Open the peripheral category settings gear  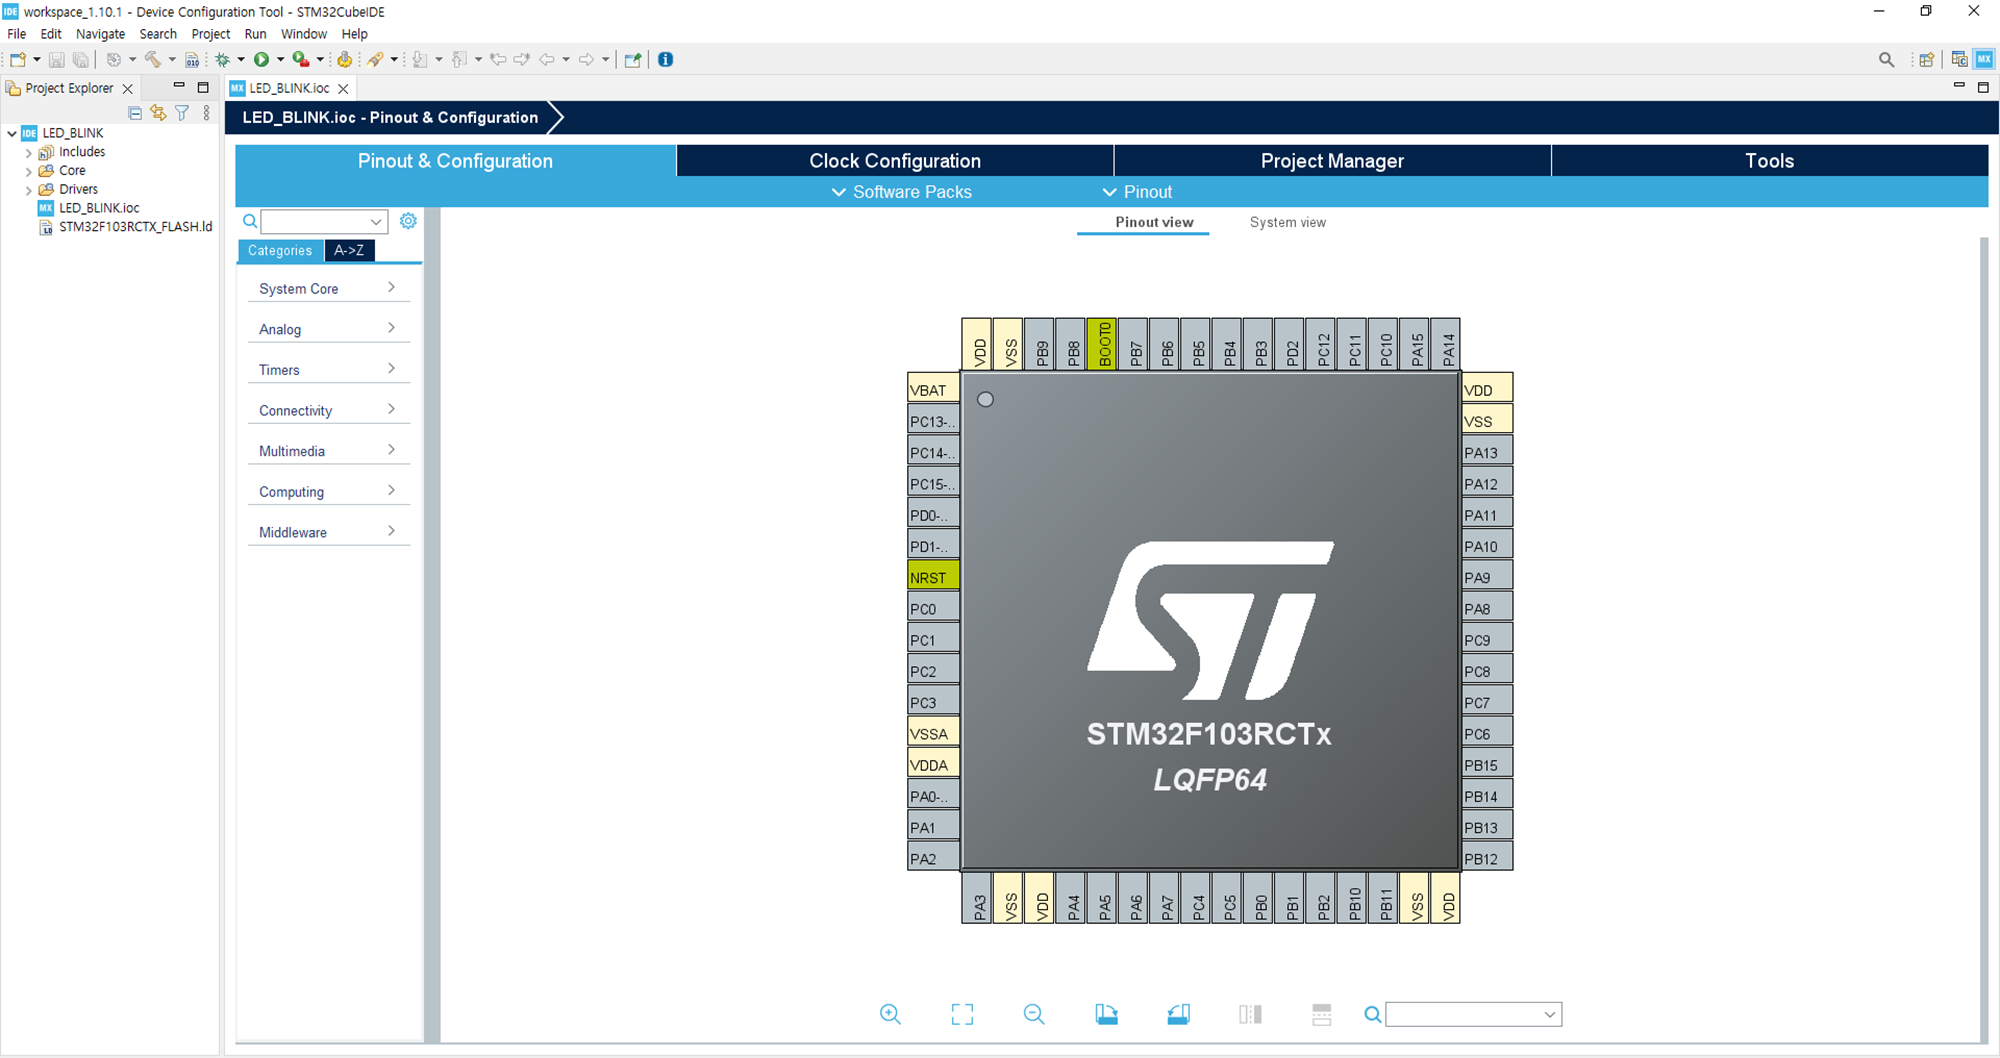pos(408,221)
